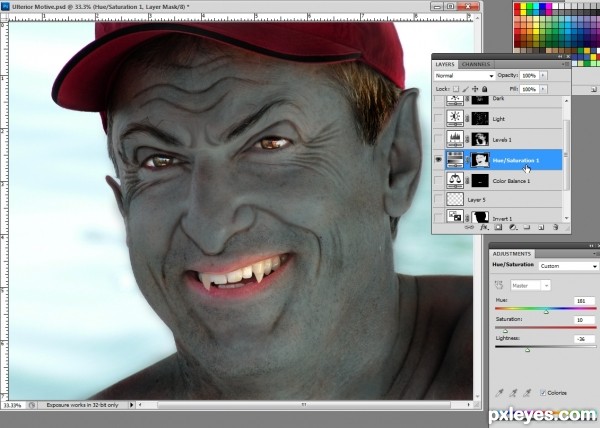The width and height of the screenshot is (600, 428).
Task: Show the Light layer
Action: [x=439, y=119]
